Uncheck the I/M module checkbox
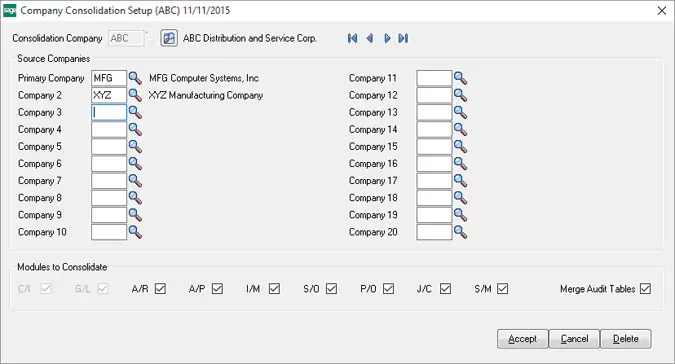The width and height of the screenshot is (675, 364). 274,289
